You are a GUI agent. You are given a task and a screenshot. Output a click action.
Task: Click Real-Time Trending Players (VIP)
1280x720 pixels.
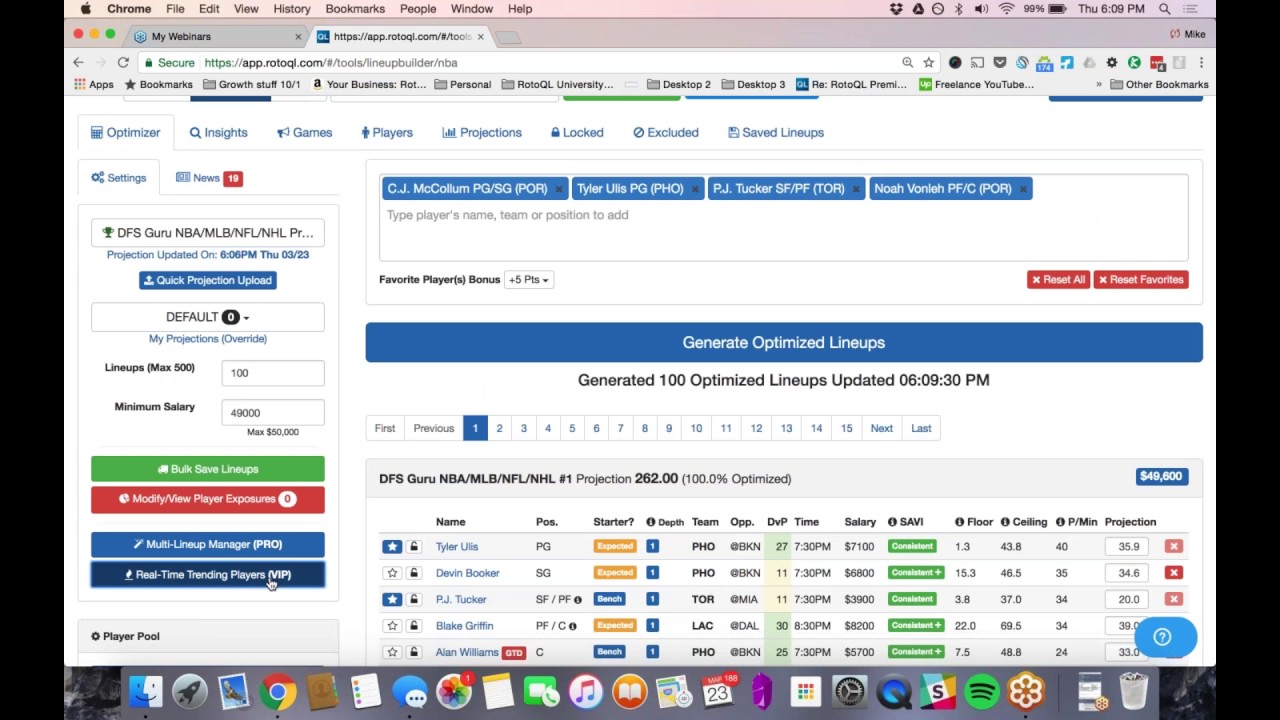point(208,575)
